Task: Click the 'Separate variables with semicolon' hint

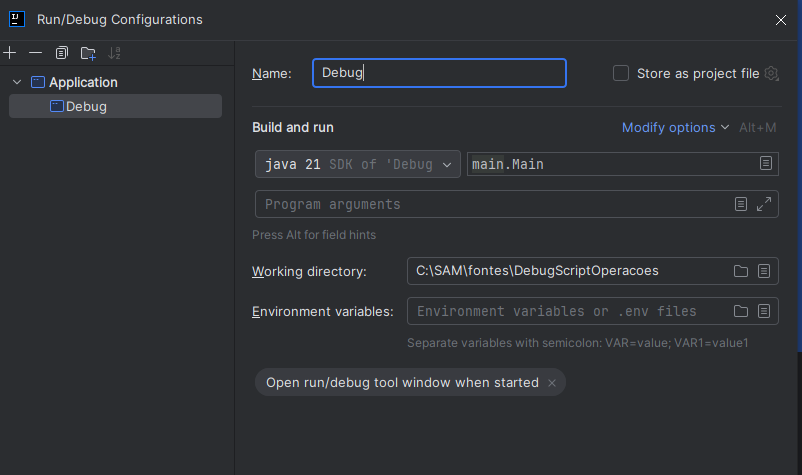Action: click(x=577, y=343)
